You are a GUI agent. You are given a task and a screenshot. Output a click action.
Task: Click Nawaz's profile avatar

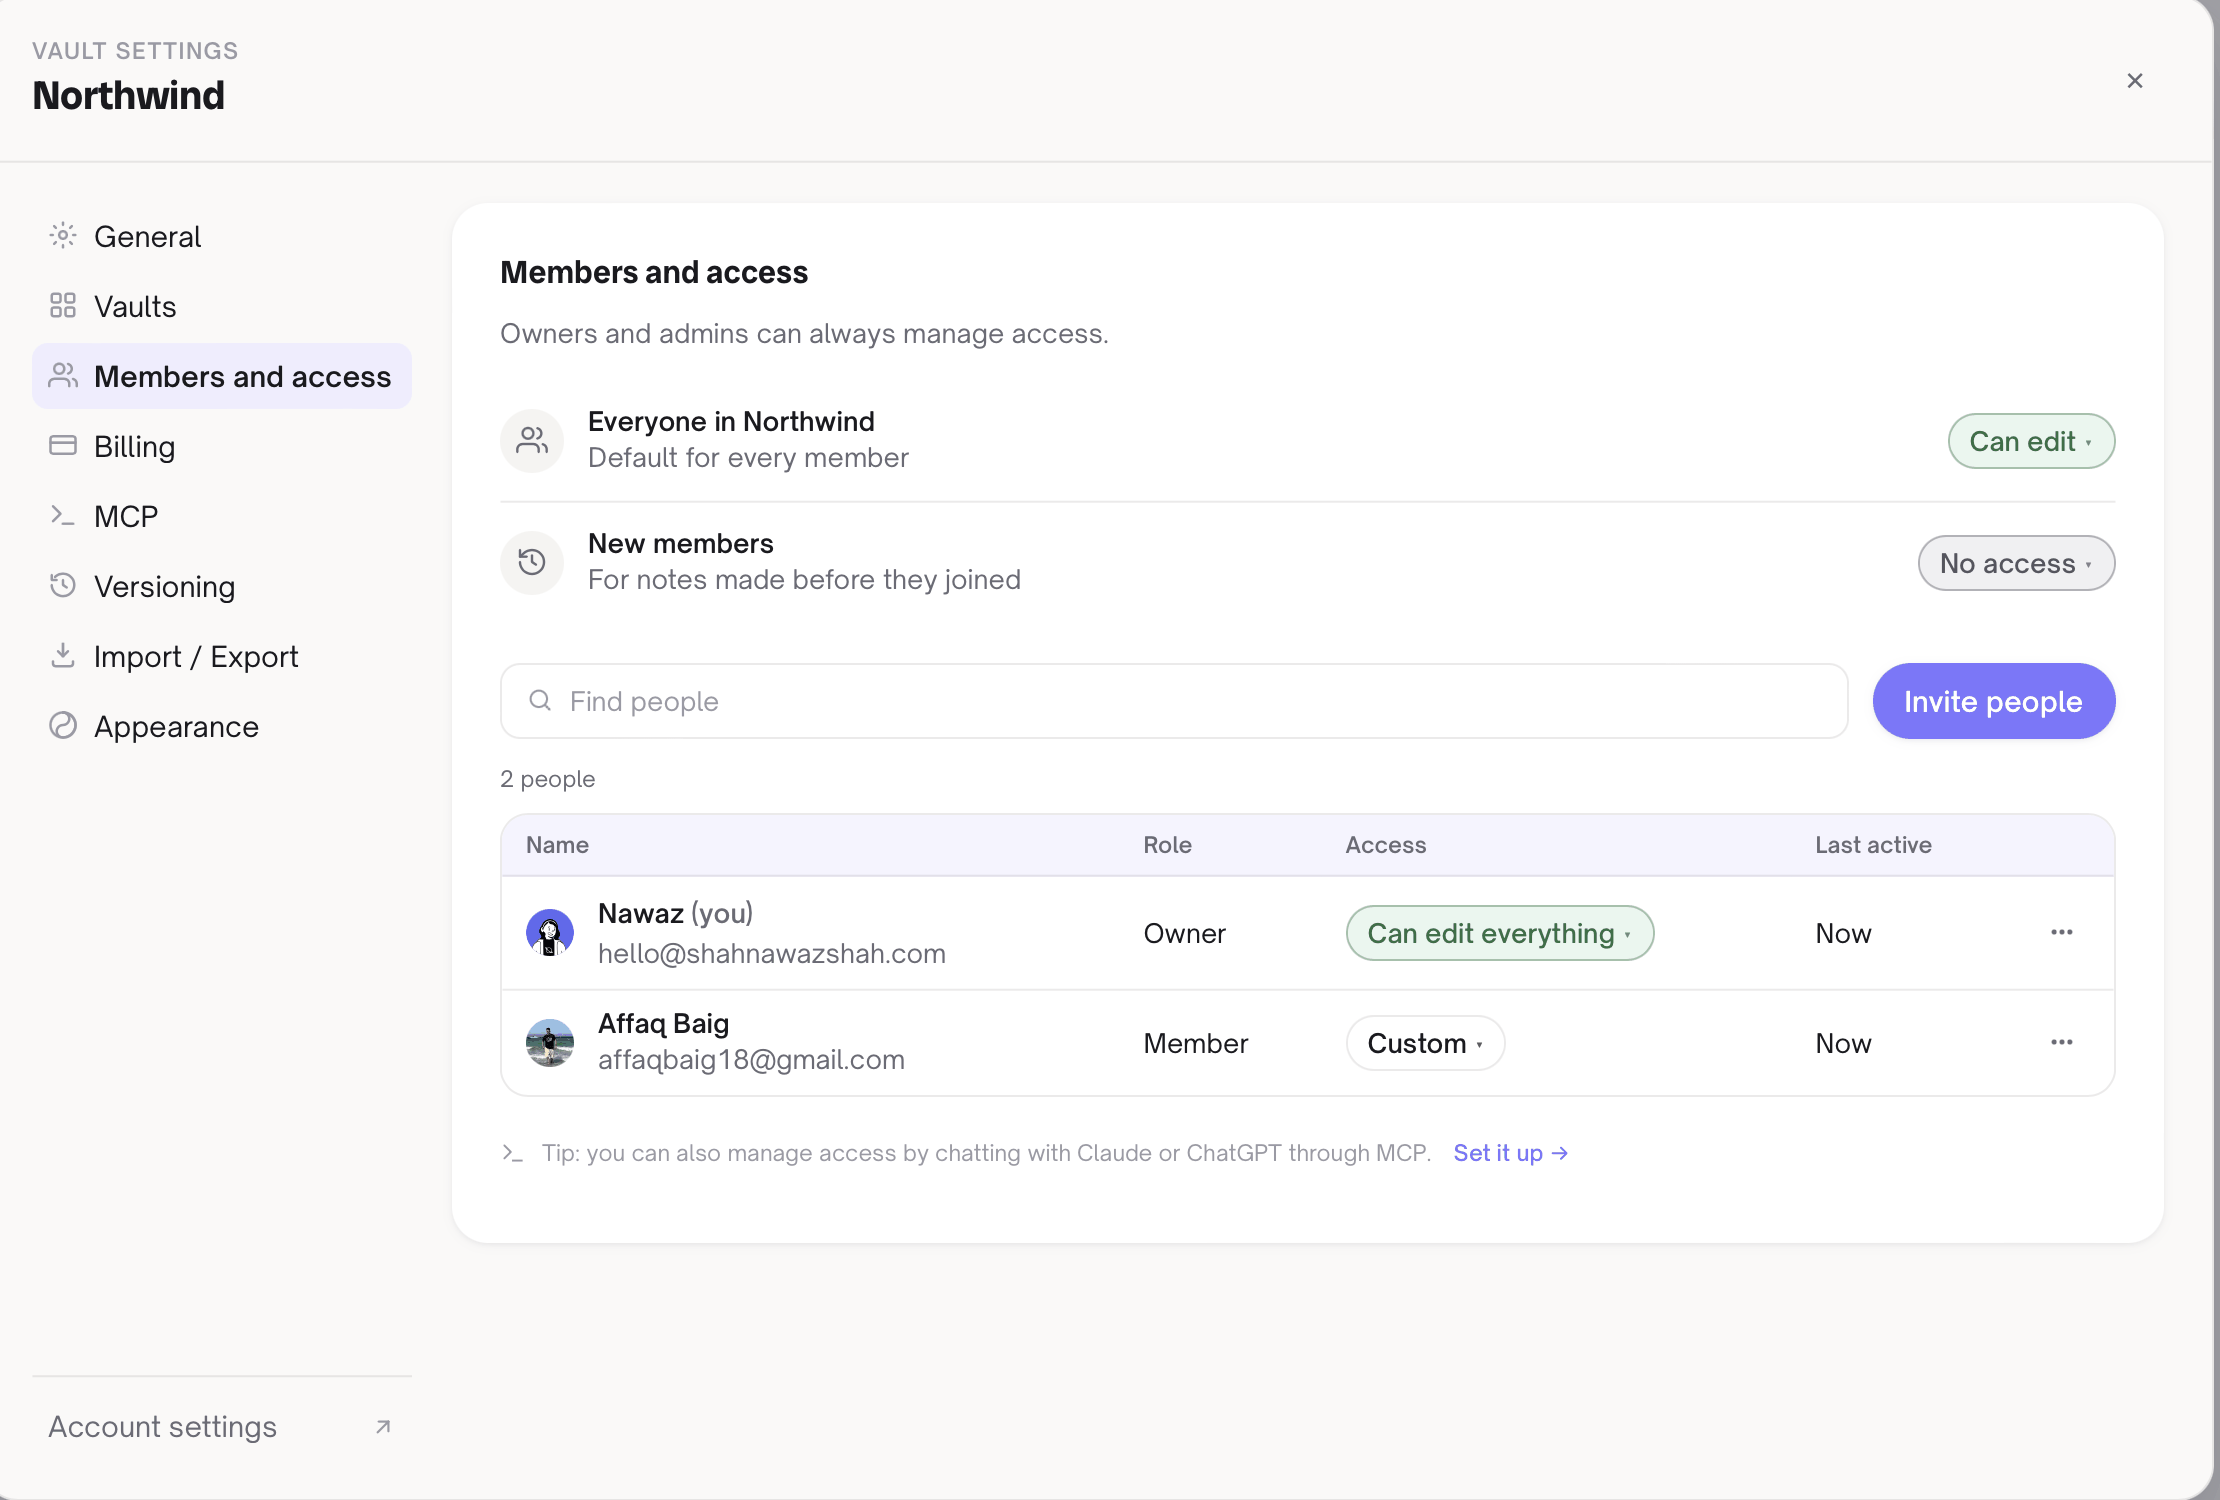click(550, 933)
